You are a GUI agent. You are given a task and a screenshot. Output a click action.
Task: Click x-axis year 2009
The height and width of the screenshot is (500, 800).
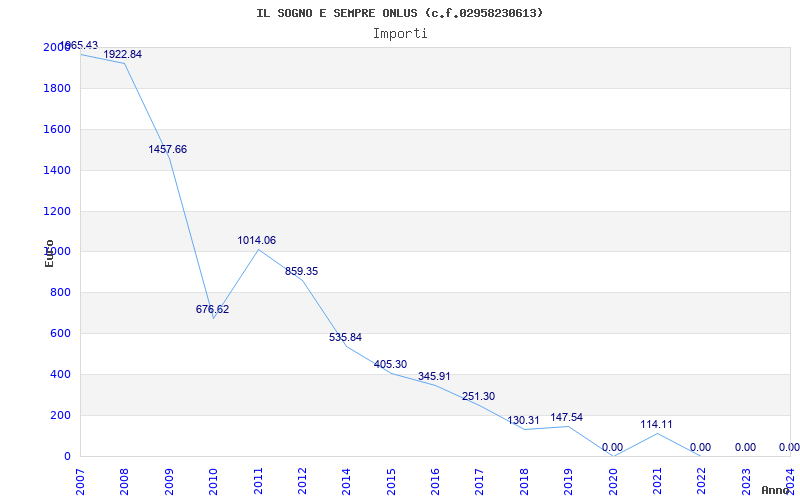click(169, 482)
